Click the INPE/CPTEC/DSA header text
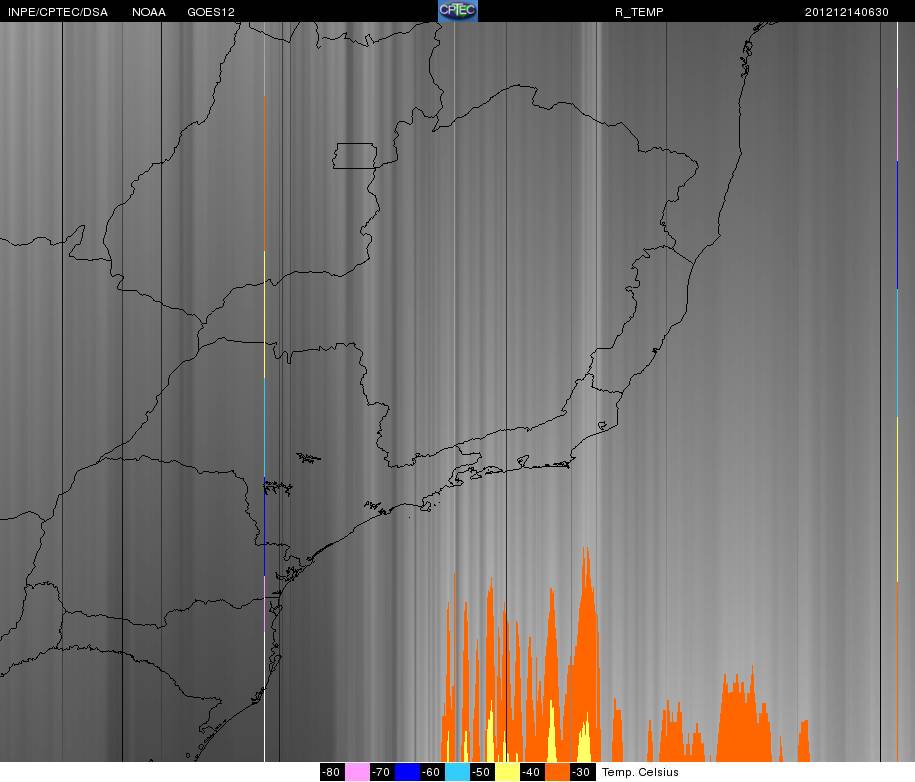 coord(58,12)
